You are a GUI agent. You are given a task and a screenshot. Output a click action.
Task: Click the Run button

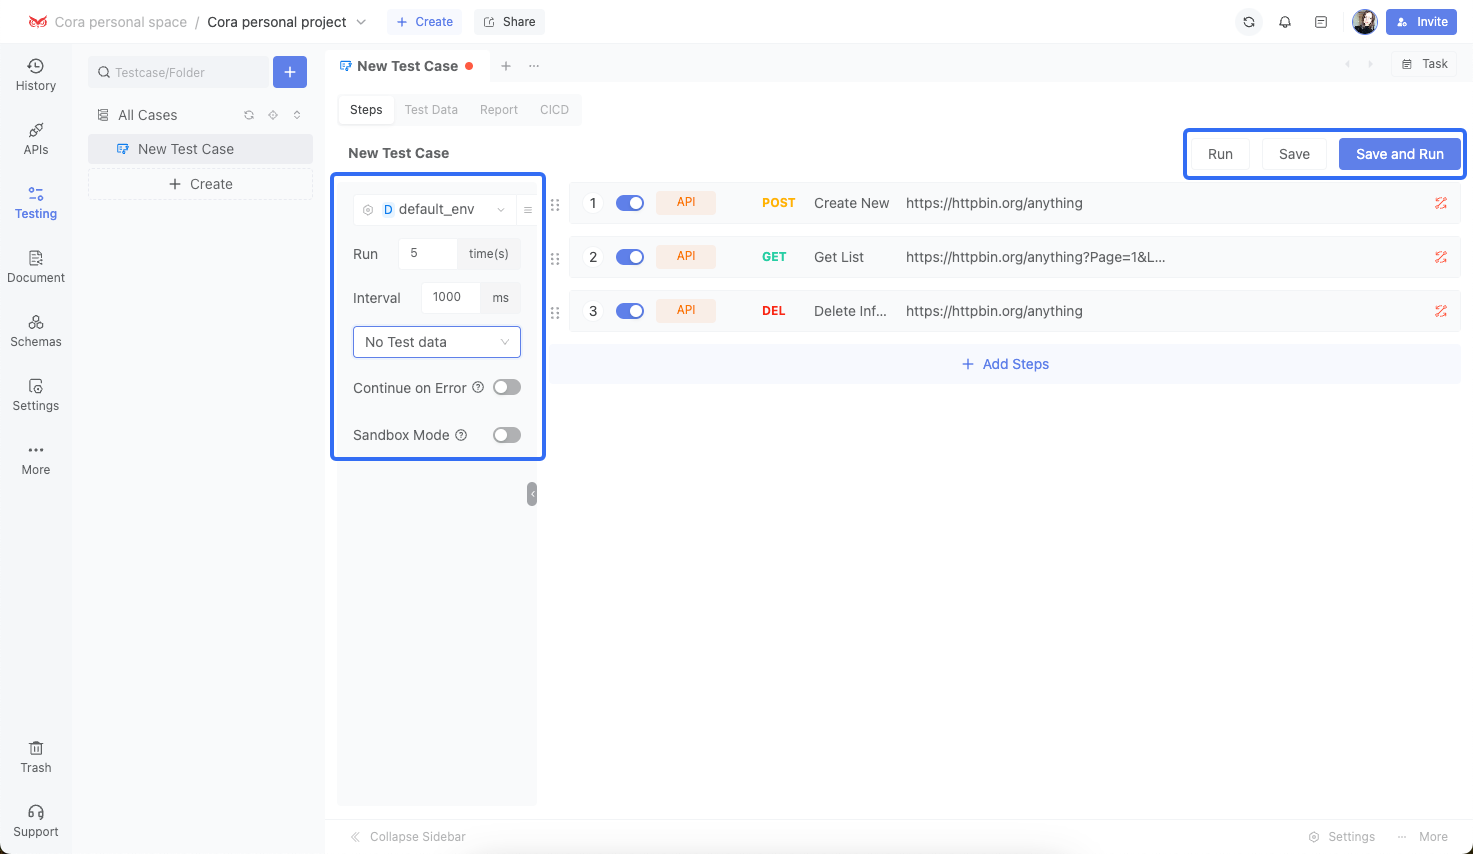(1220, 154)
